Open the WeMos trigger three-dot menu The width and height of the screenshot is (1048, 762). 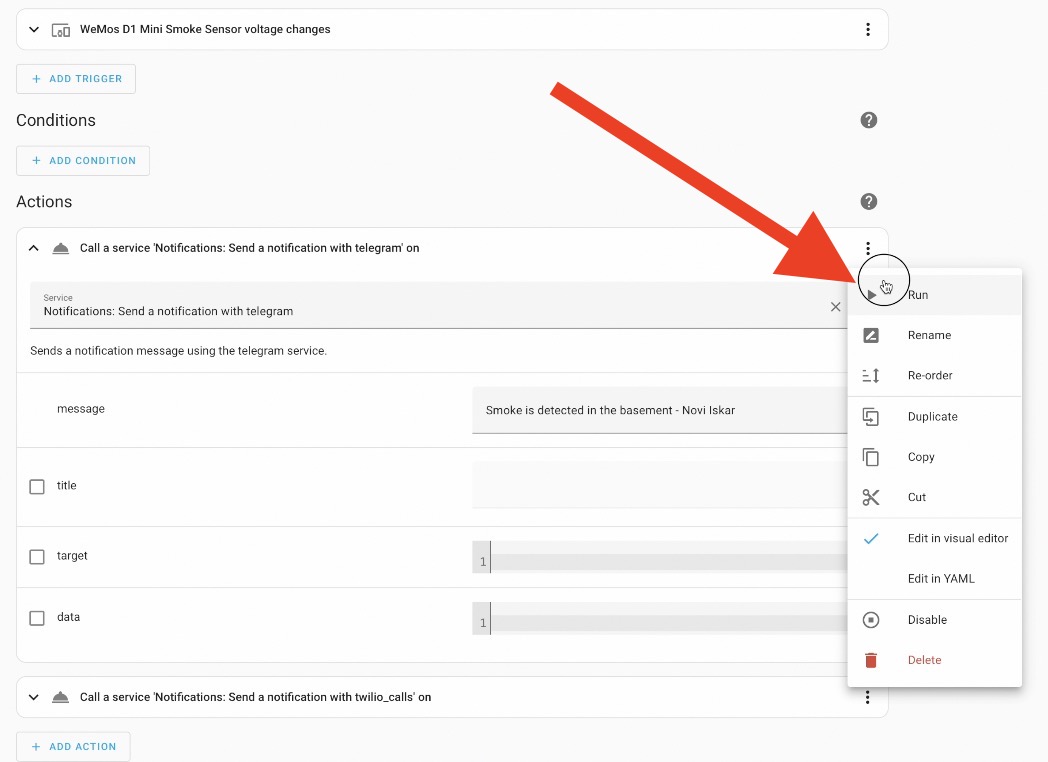tap(868, 29)
